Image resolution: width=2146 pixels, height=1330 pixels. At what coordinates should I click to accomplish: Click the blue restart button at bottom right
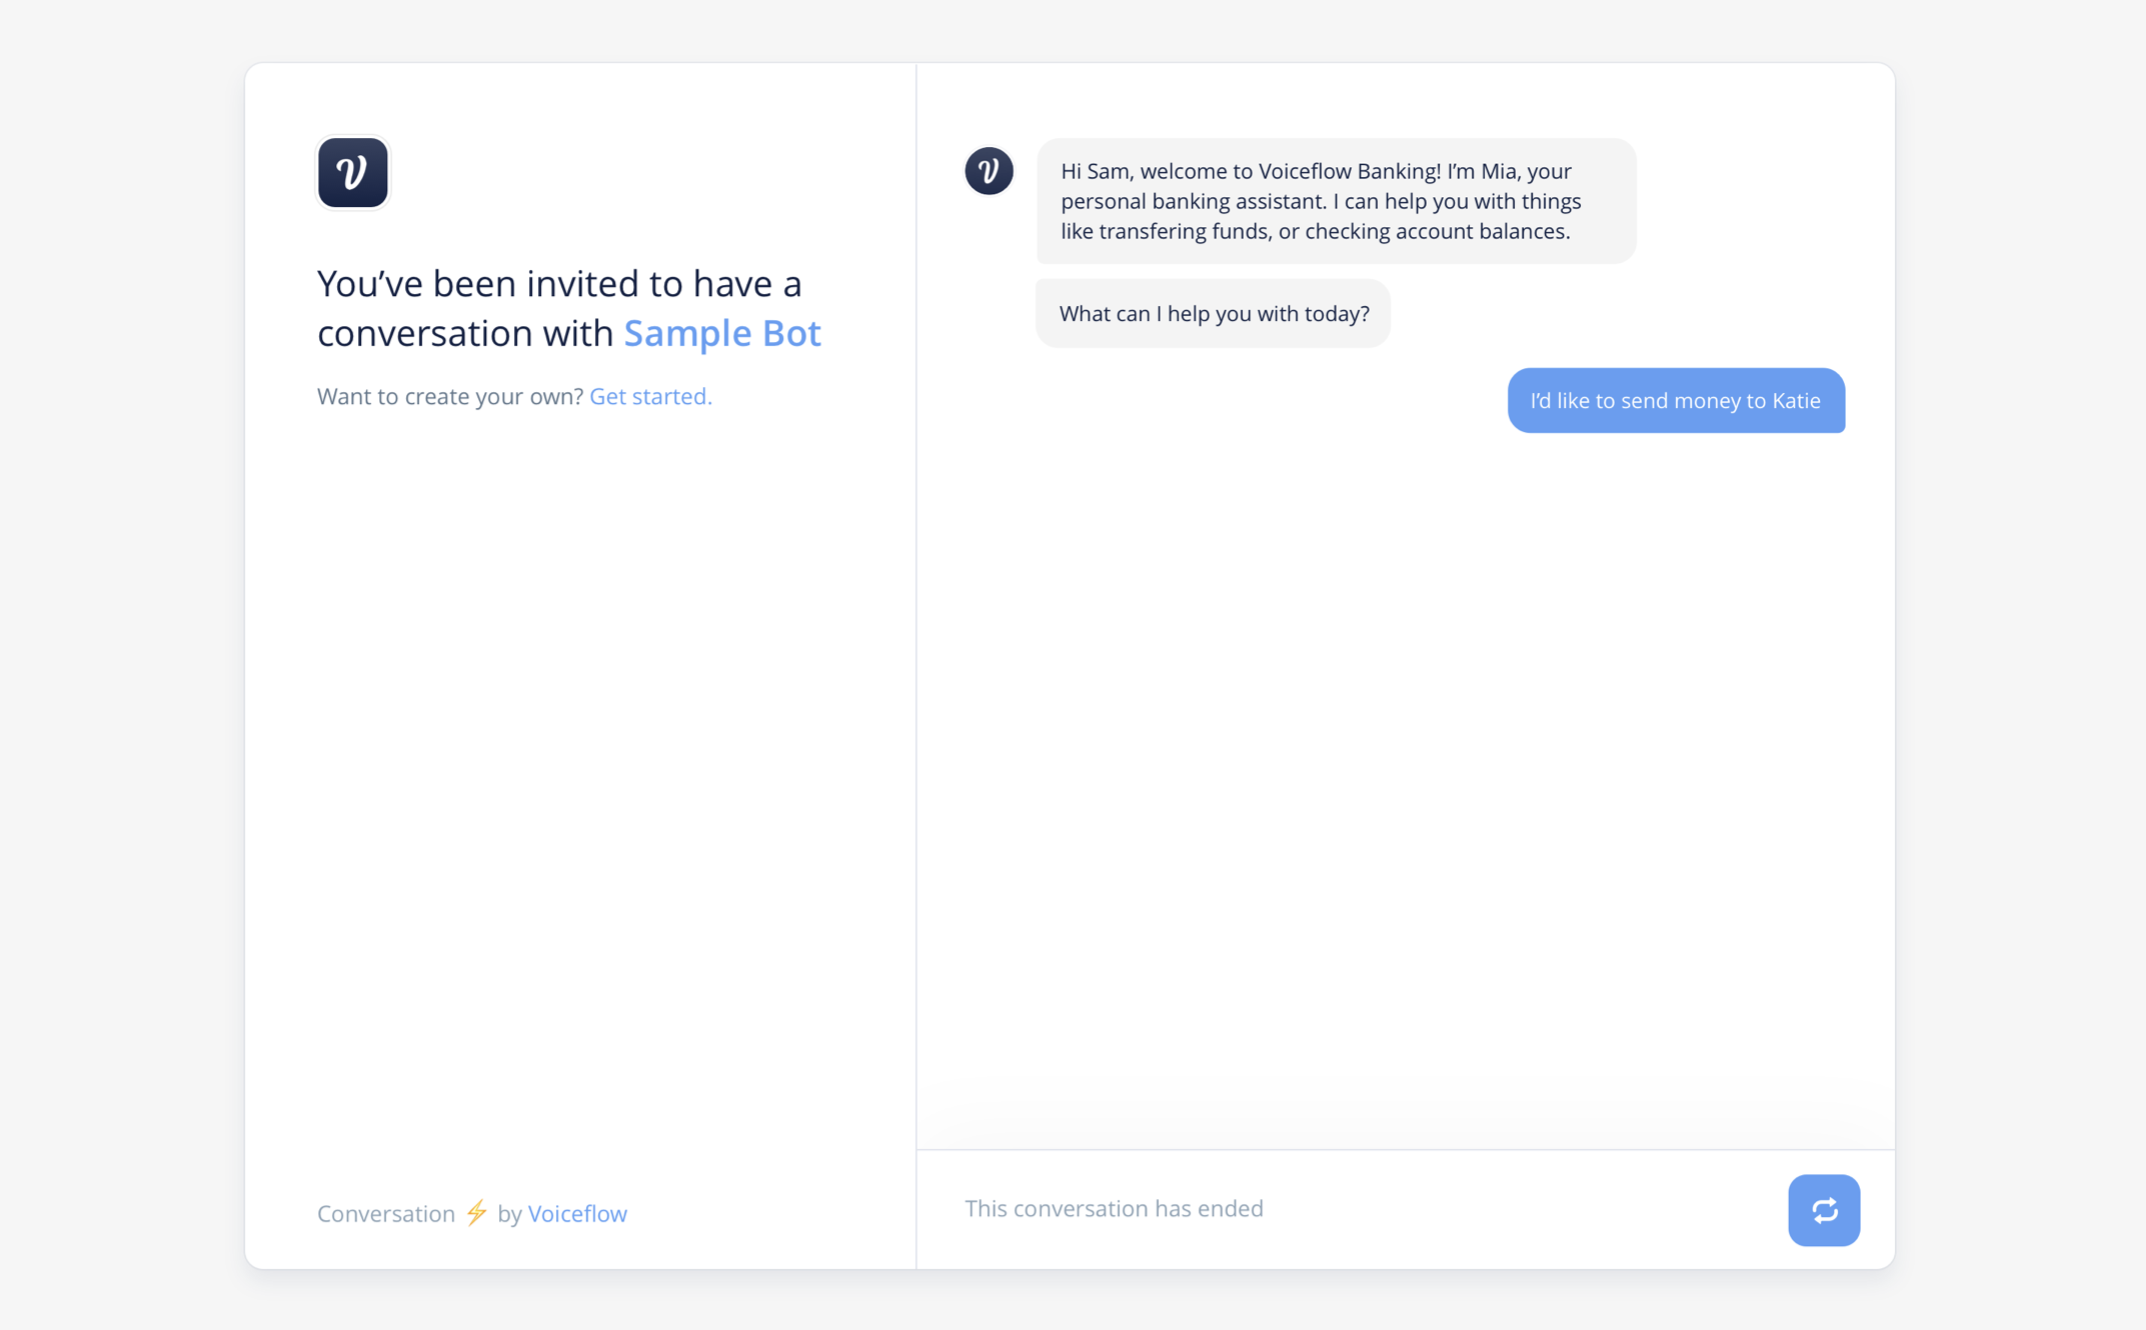click(x=1824, y=1210)
